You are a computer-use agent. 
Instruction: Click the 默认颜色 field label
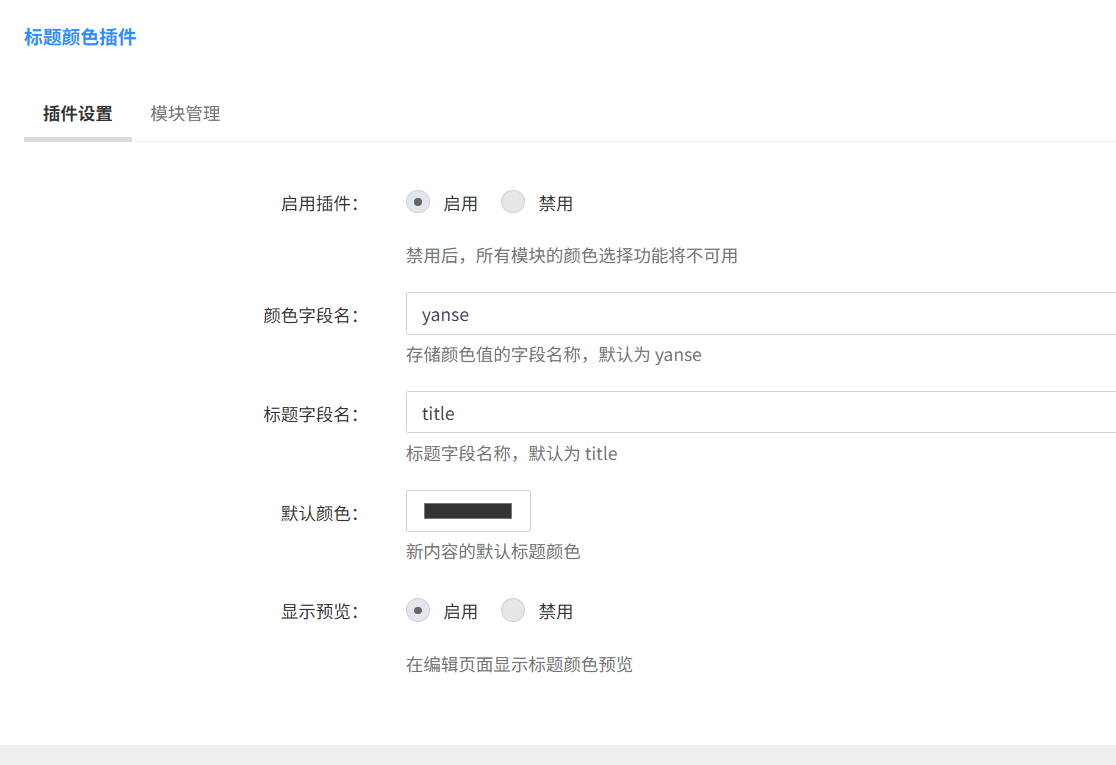click(x=320, y=513)
